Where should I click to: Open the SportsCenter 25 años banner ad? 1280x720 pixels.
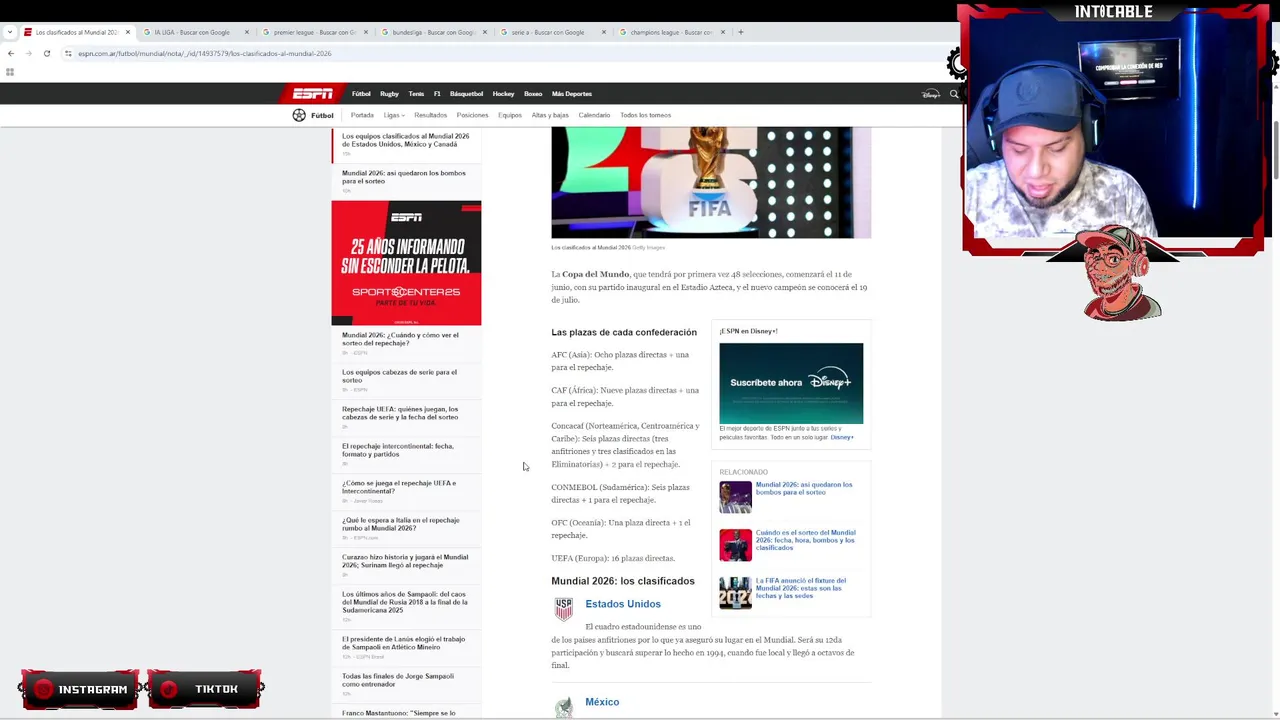pos(406,263)
